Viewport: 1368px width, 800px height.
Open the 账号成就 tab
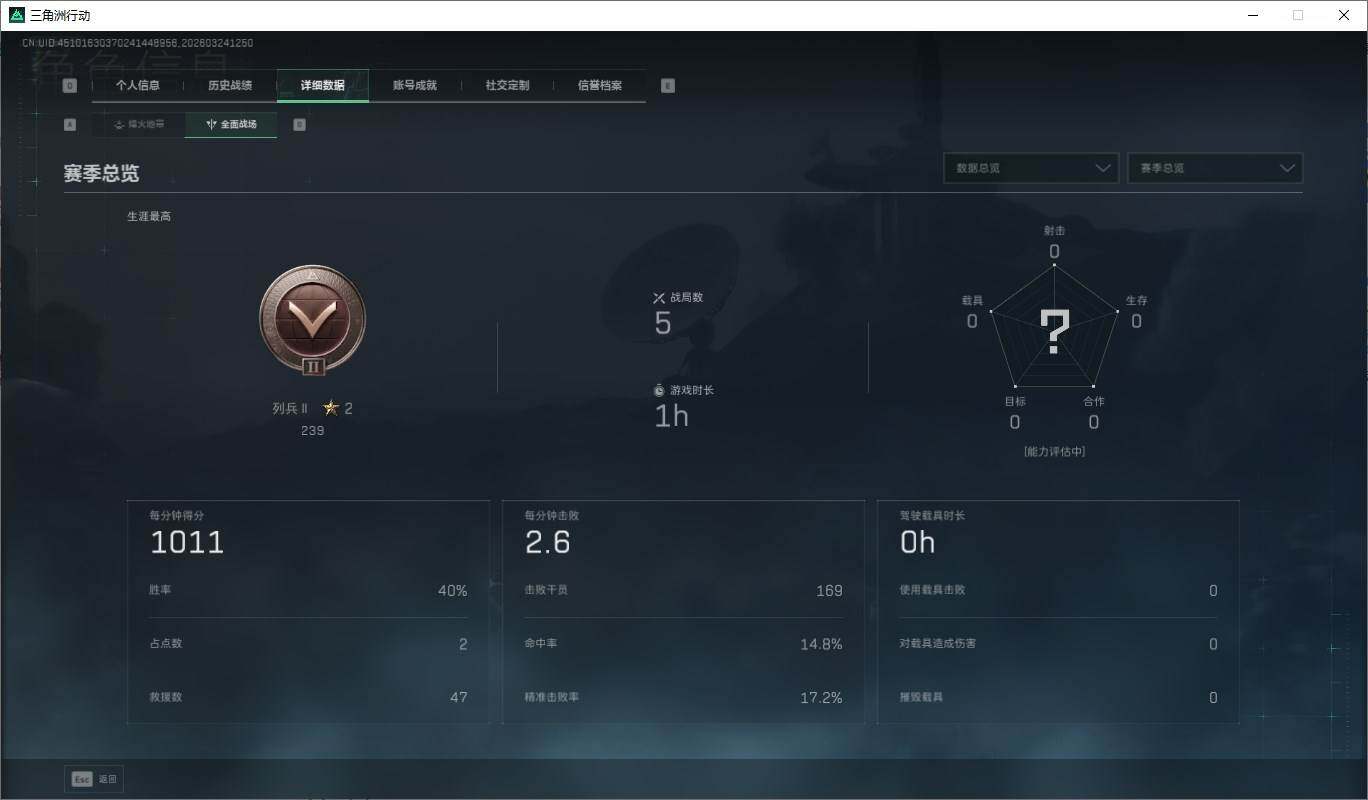point(415,86)
